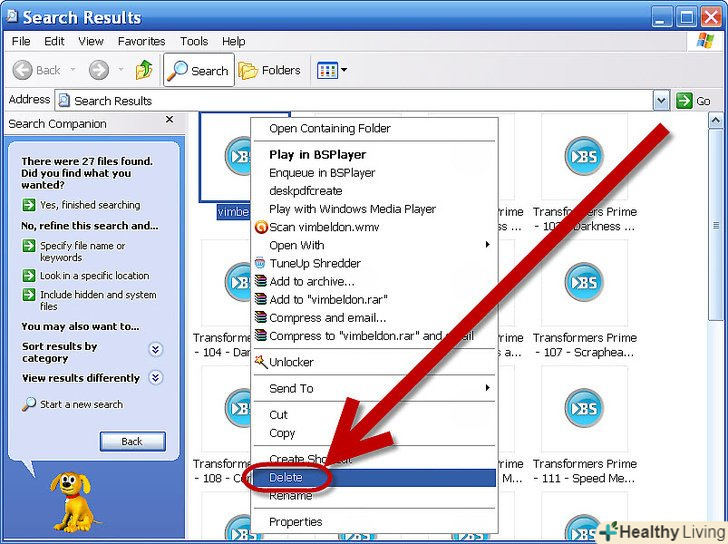This screenshot has height=544, width=728.
Task: Expand the Views dropdown arrow
Action: (344, 70)
